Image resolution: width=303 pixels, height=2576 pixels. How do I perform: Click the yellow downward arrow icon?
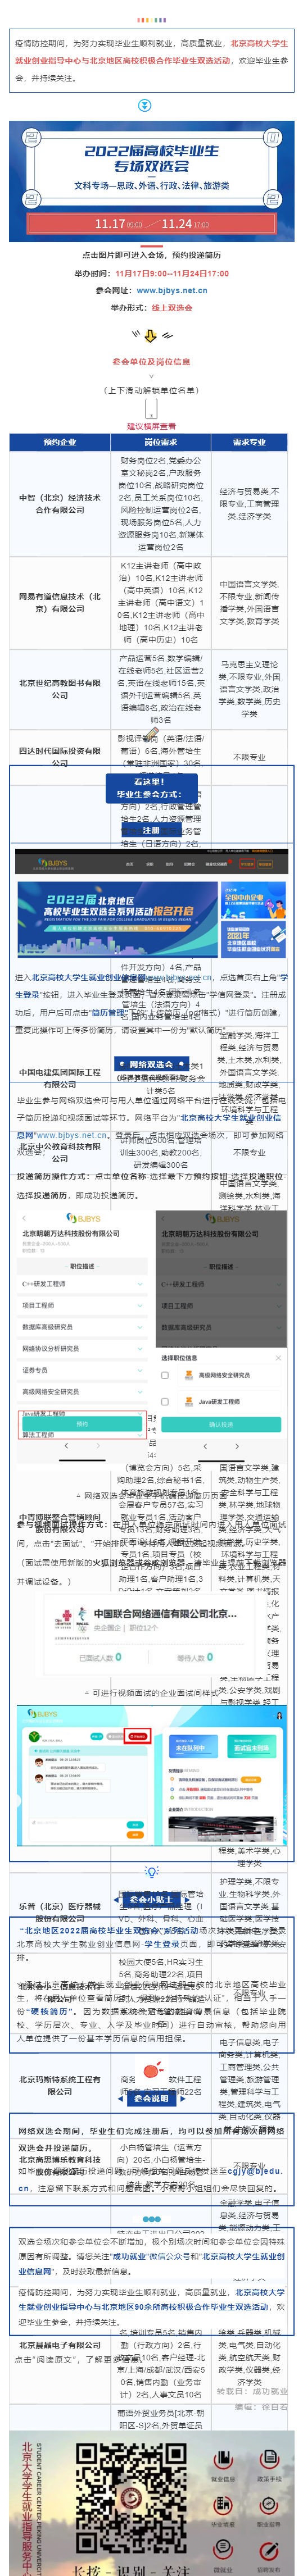click(x=151, y=335)
